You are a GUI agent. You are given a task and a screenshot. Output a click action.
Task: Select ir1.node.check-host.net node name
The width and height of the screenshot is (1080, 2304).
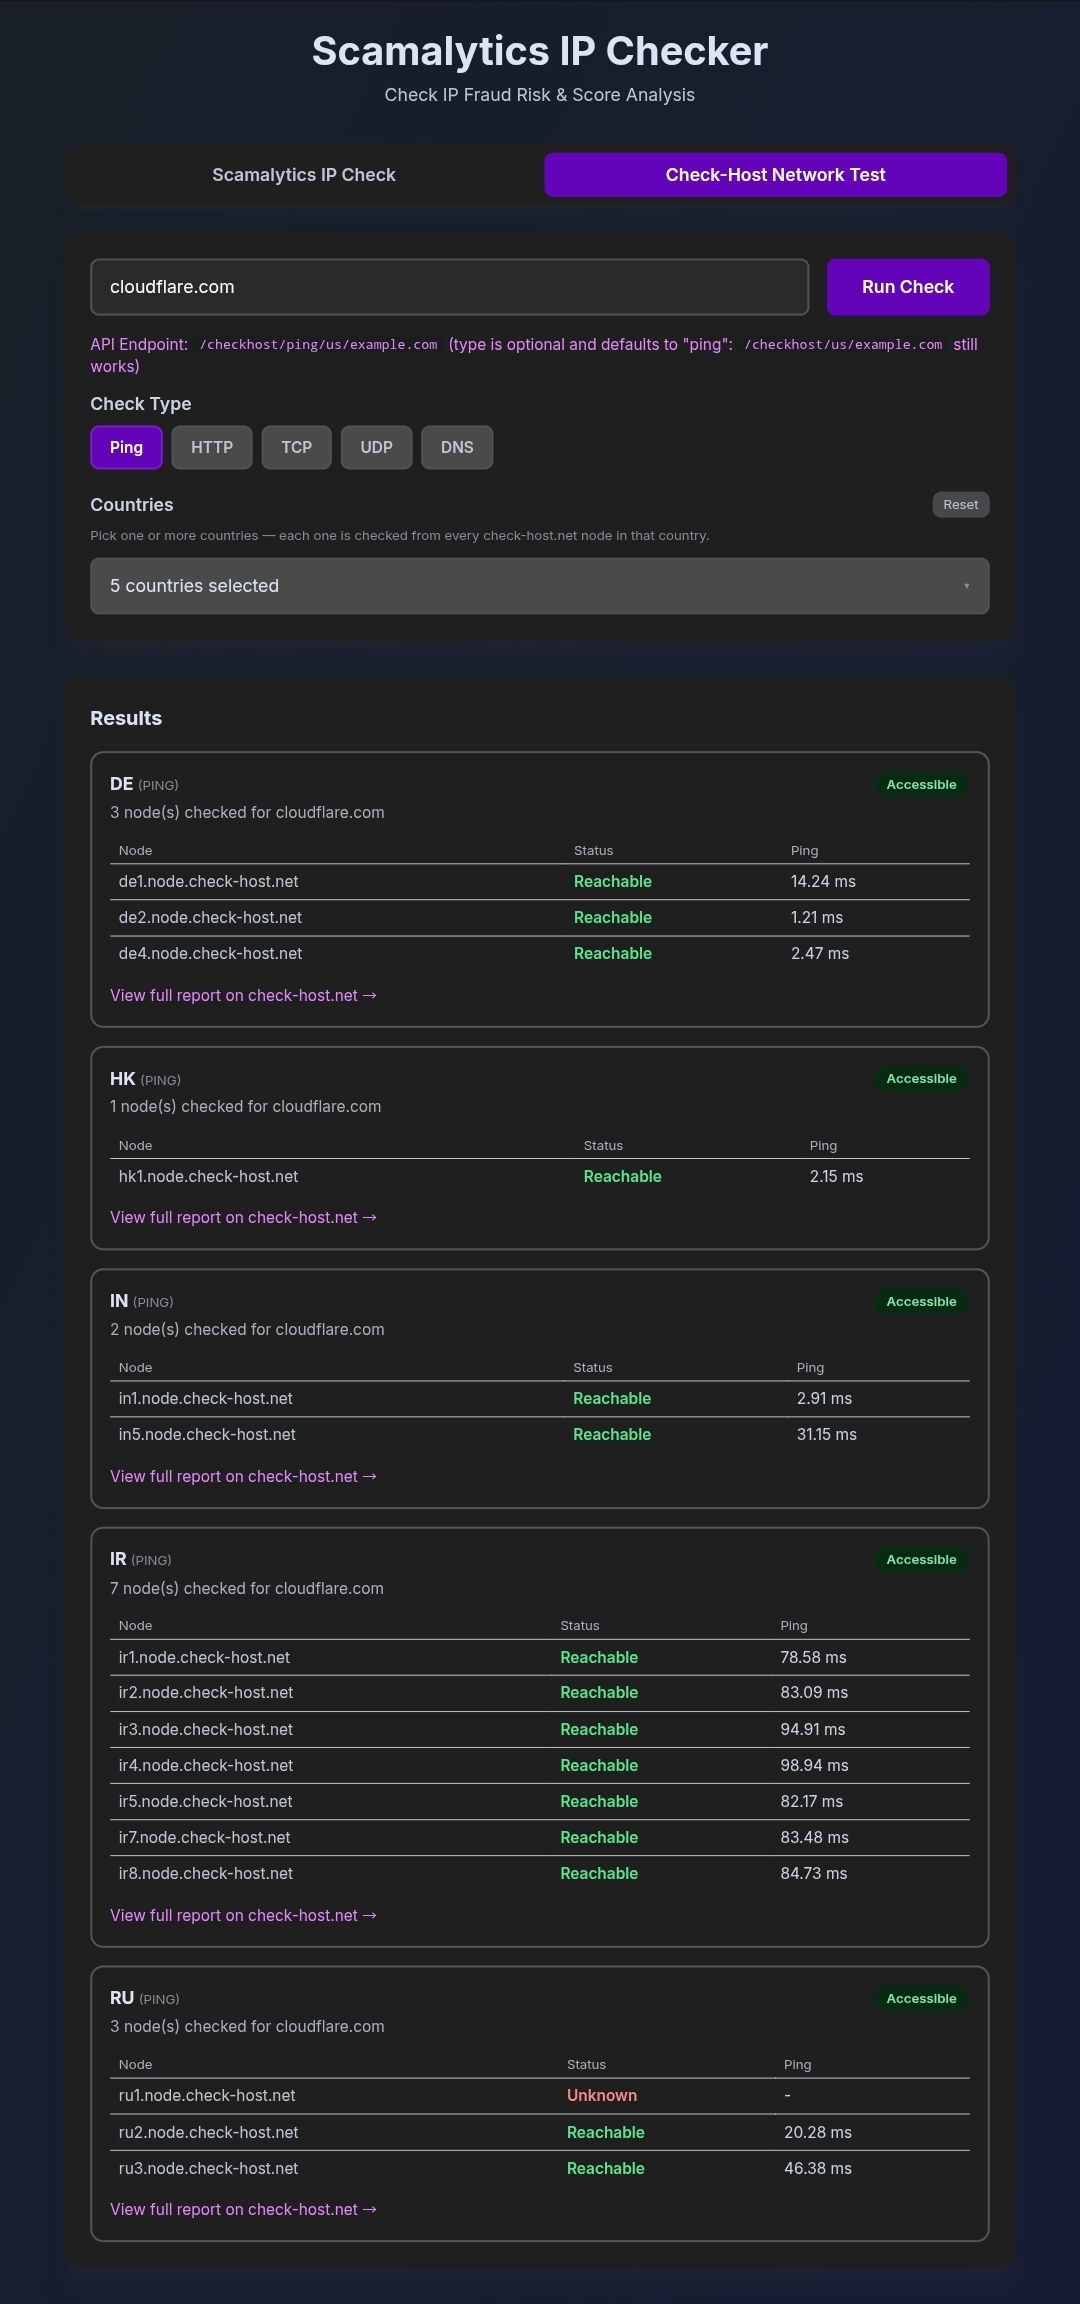[204, 1658]
